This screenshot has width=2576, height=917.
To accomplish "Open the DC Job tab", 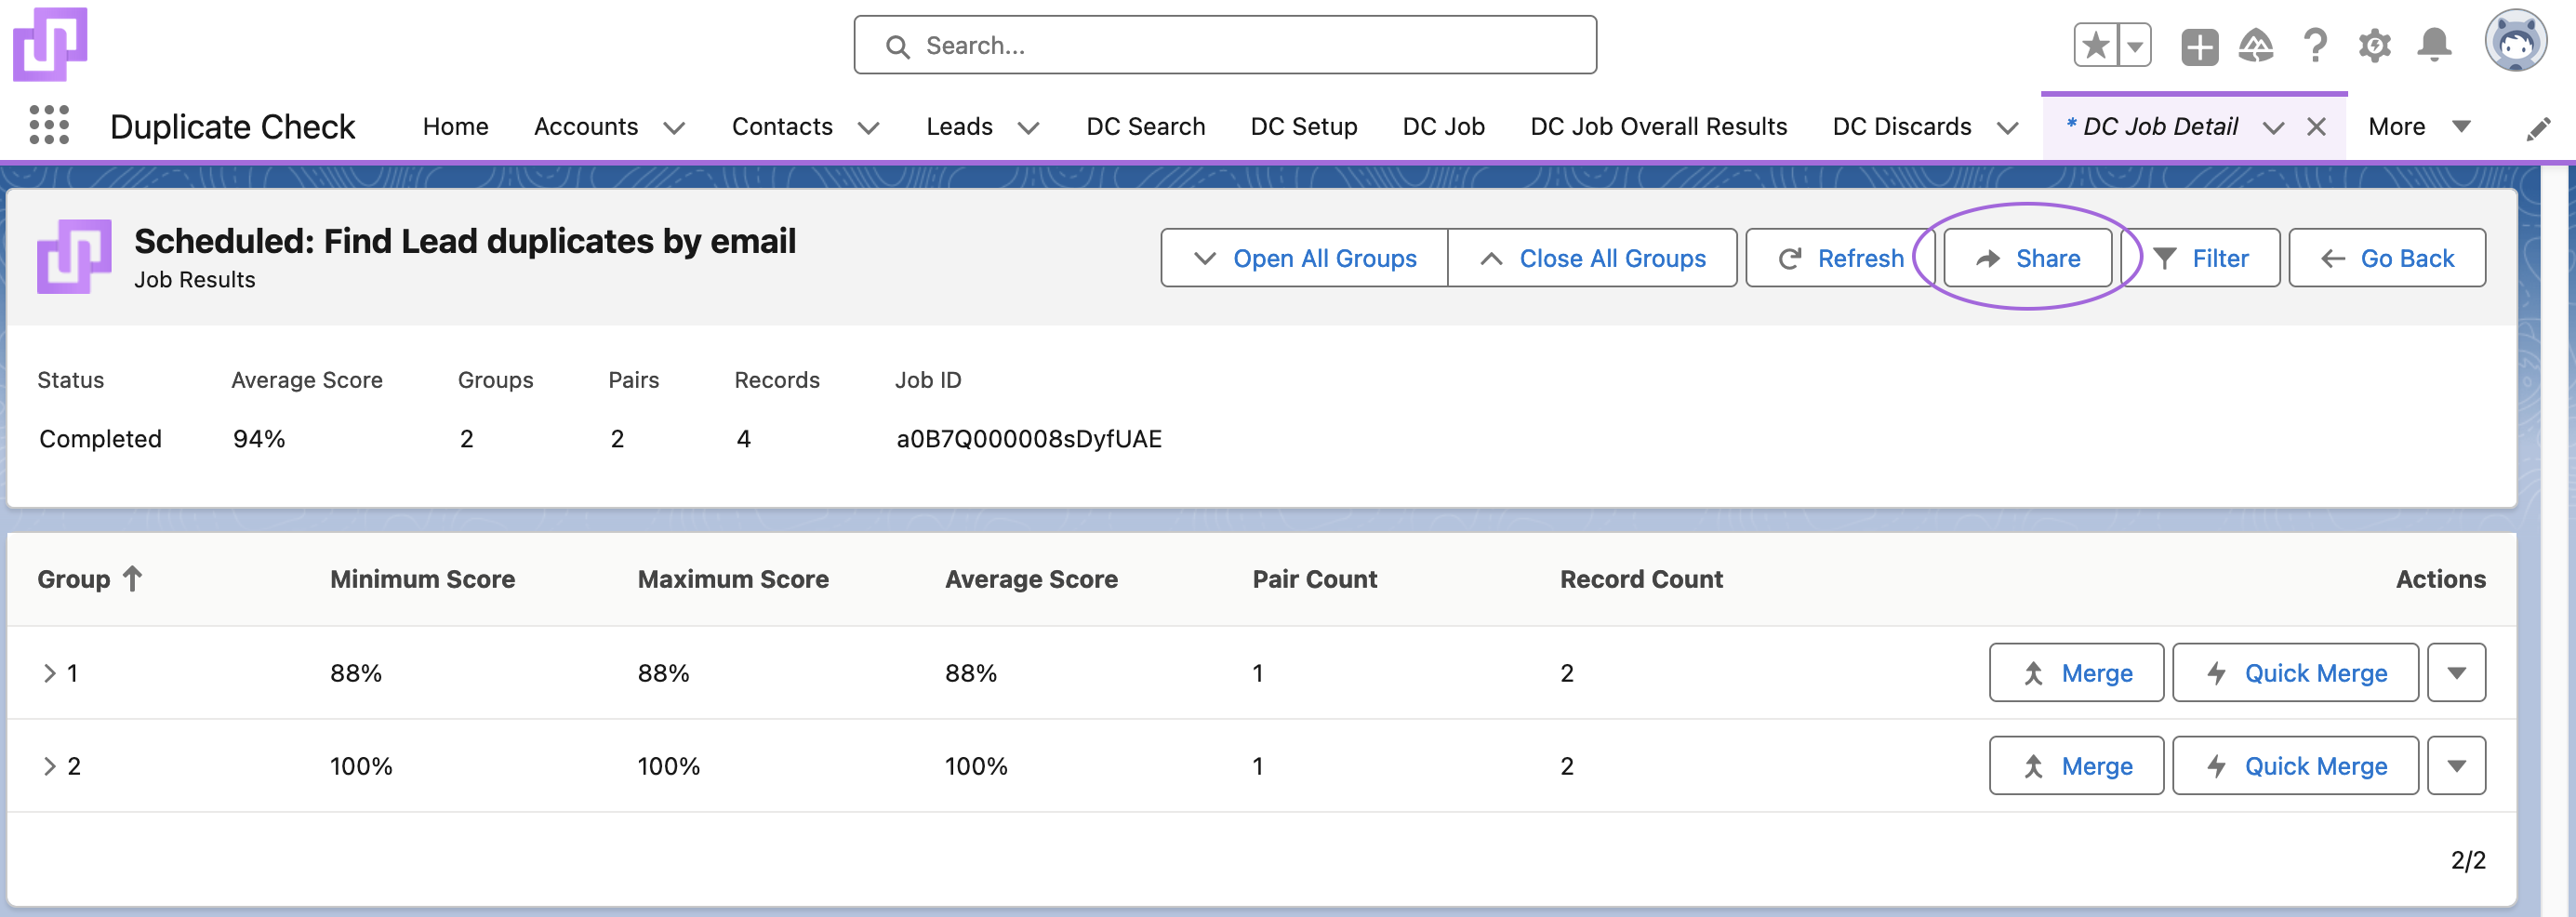I will [x=1443, y=127].
